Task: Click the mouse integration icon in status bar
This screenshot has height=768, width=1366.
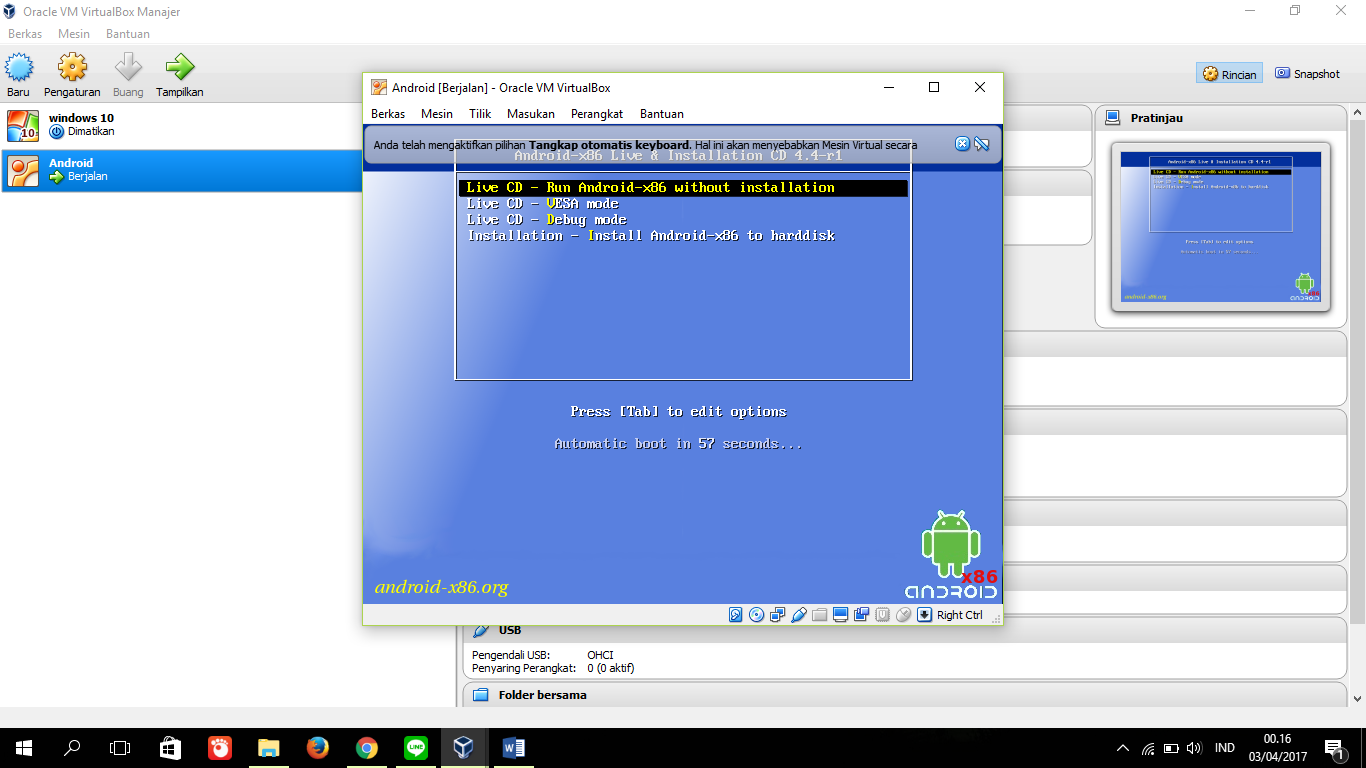Action: pyautogui.click(x=903, y=615)
